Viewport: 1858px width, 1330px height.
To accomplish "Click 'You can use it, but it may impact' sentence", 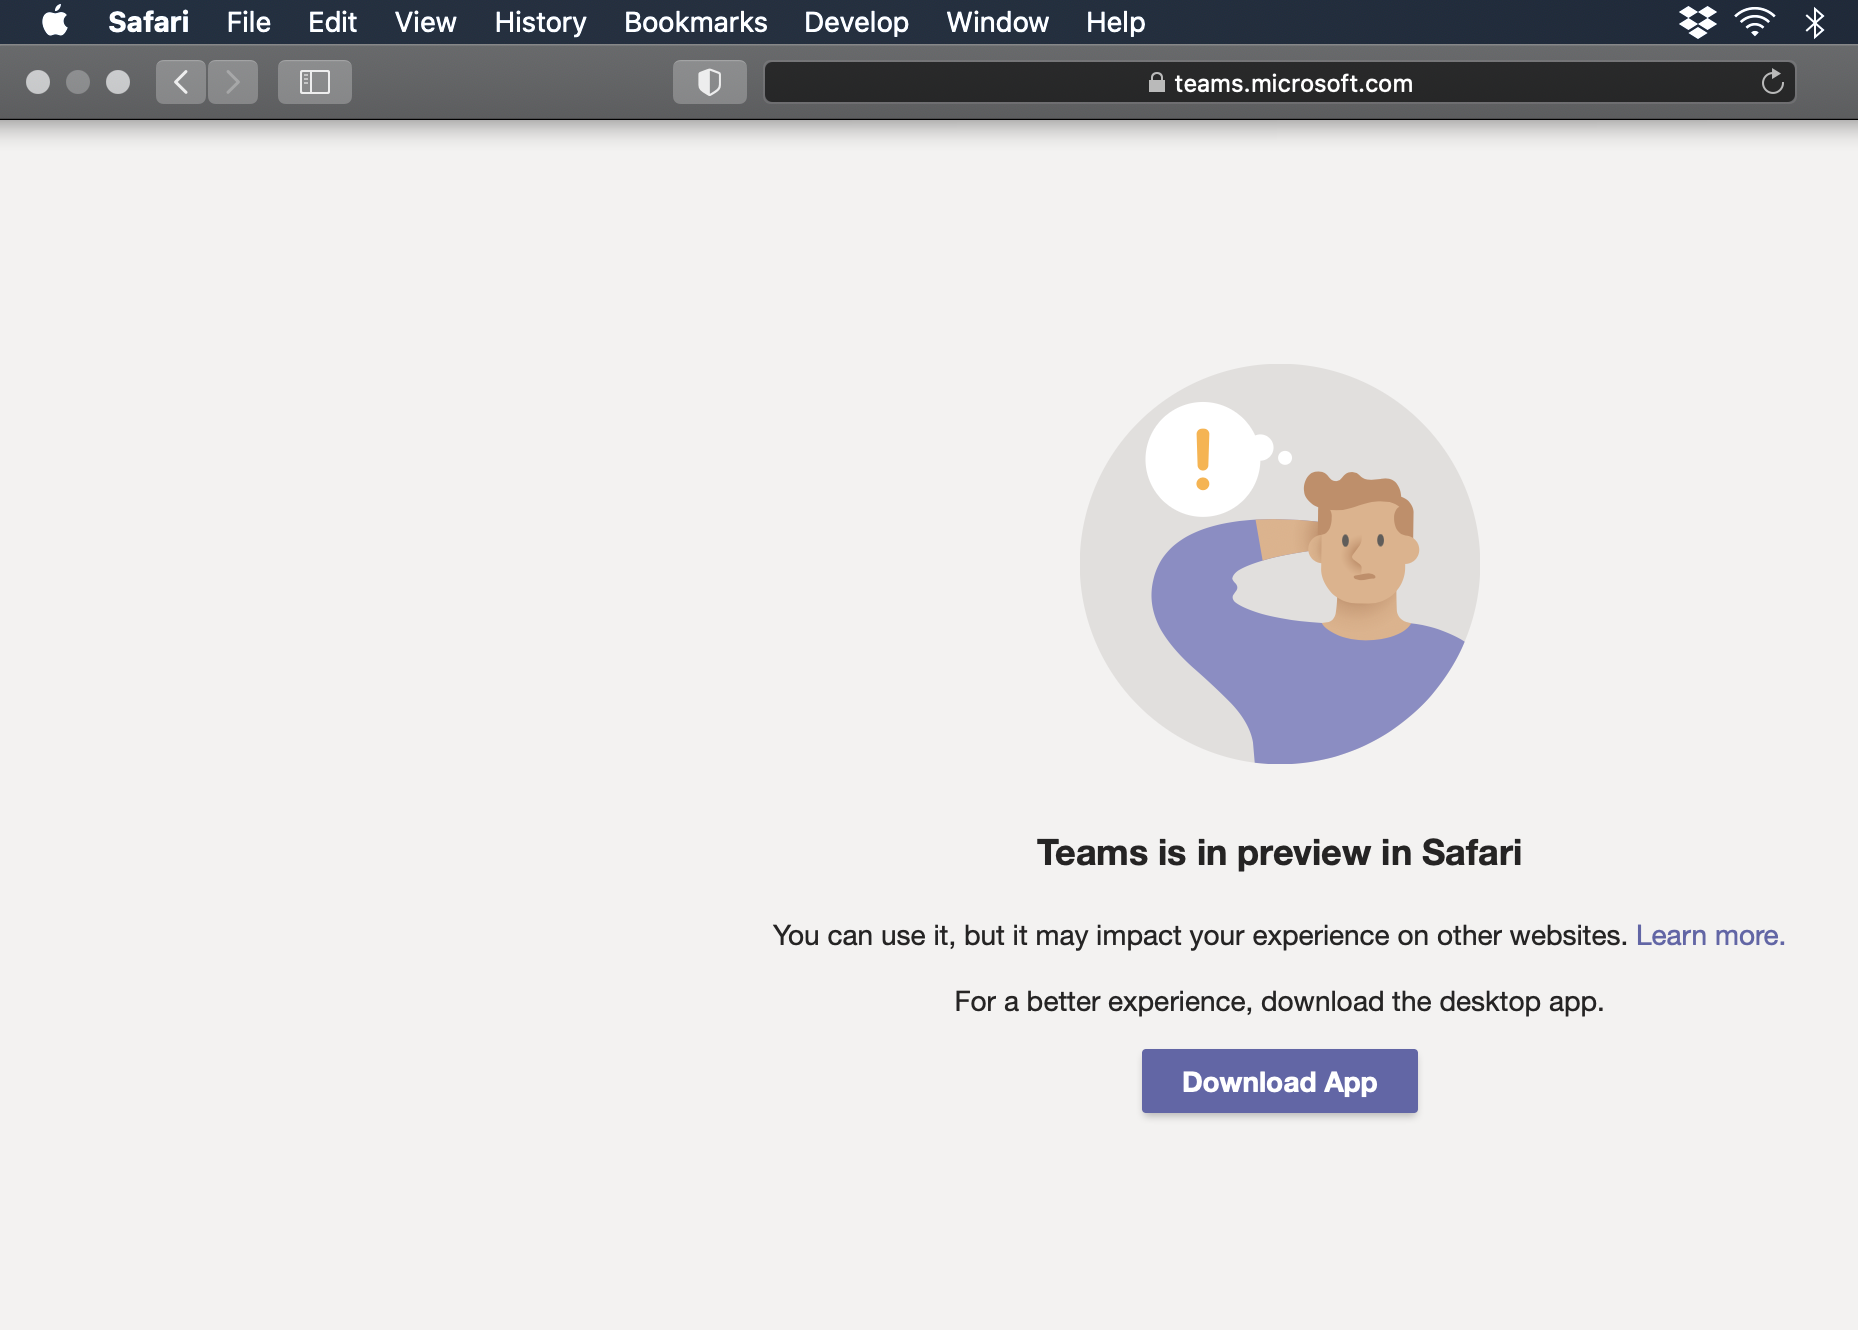I will pos(1200,935).
